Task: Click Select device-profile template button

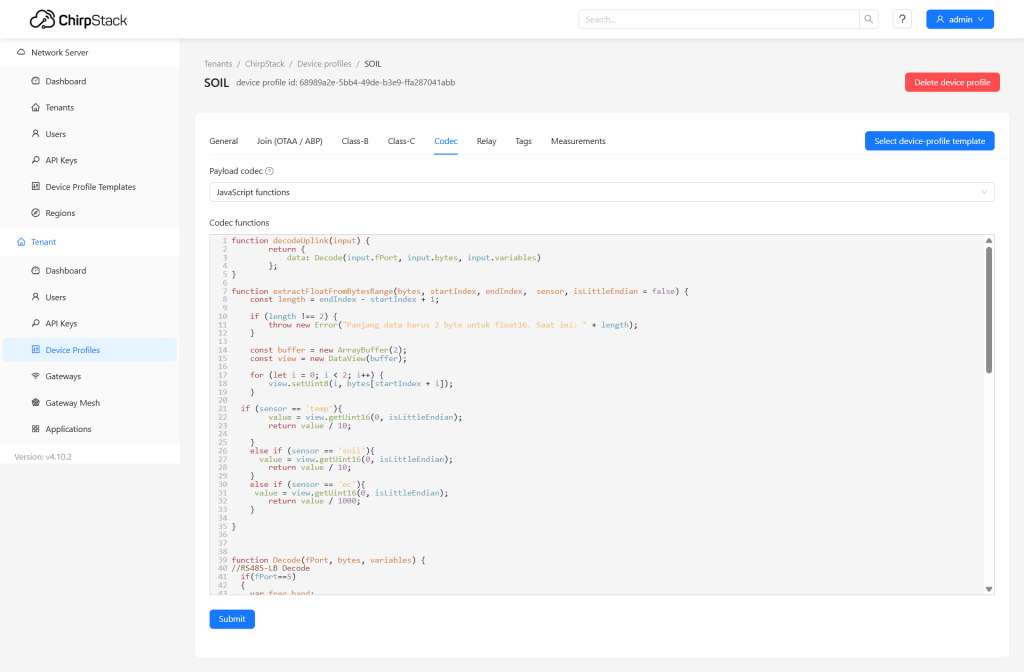Action: (x=929, y=141)
